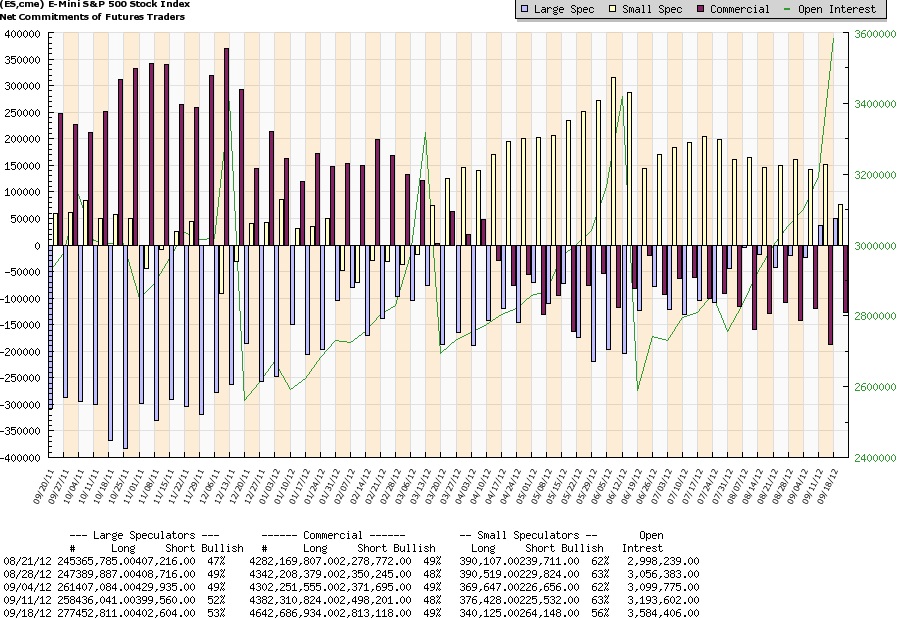The width and height of the screenshot is (897, 618).
Task: Click the green Open Interest legend marker
Action: point(788,9)
